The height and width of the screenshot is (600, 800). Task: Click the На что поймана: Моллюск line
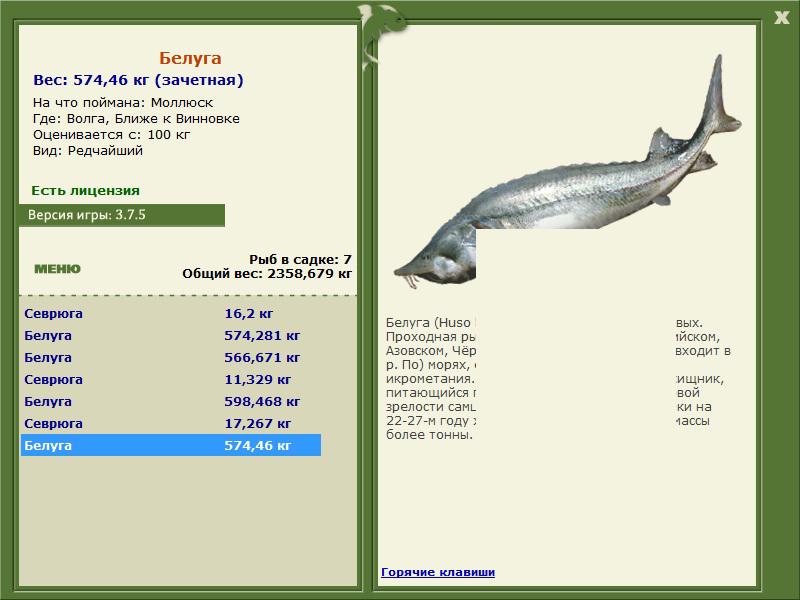click(x=123, y=103)
